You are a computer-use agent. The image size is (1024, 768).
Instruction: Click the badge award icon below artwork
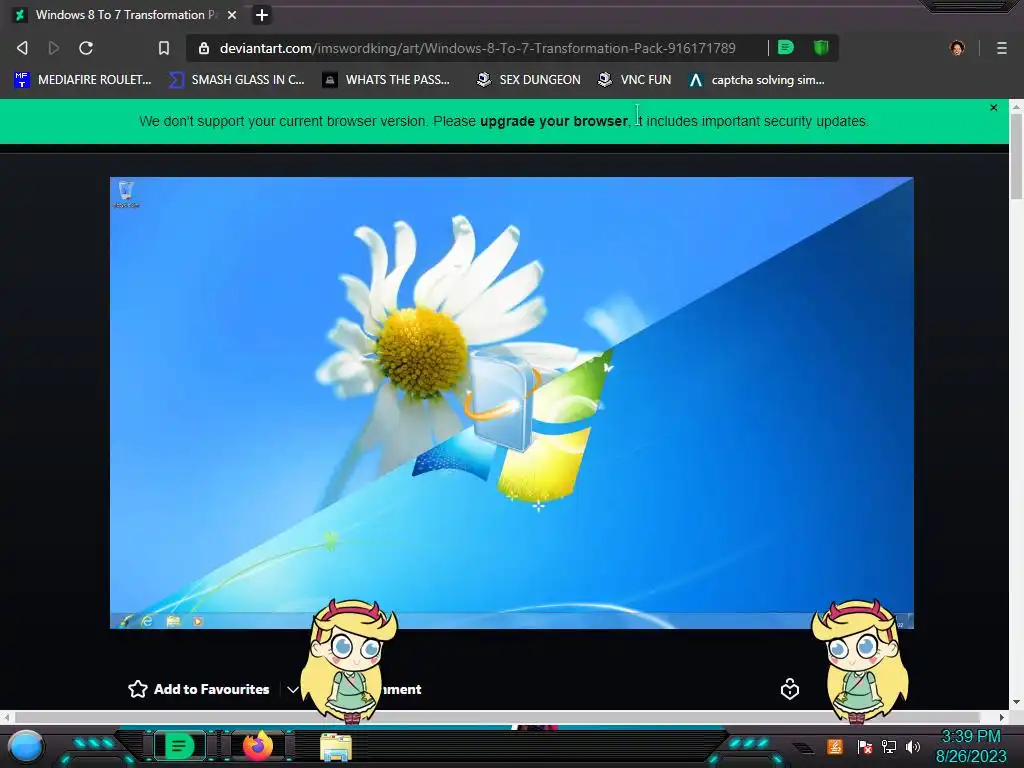click(790, 689)
